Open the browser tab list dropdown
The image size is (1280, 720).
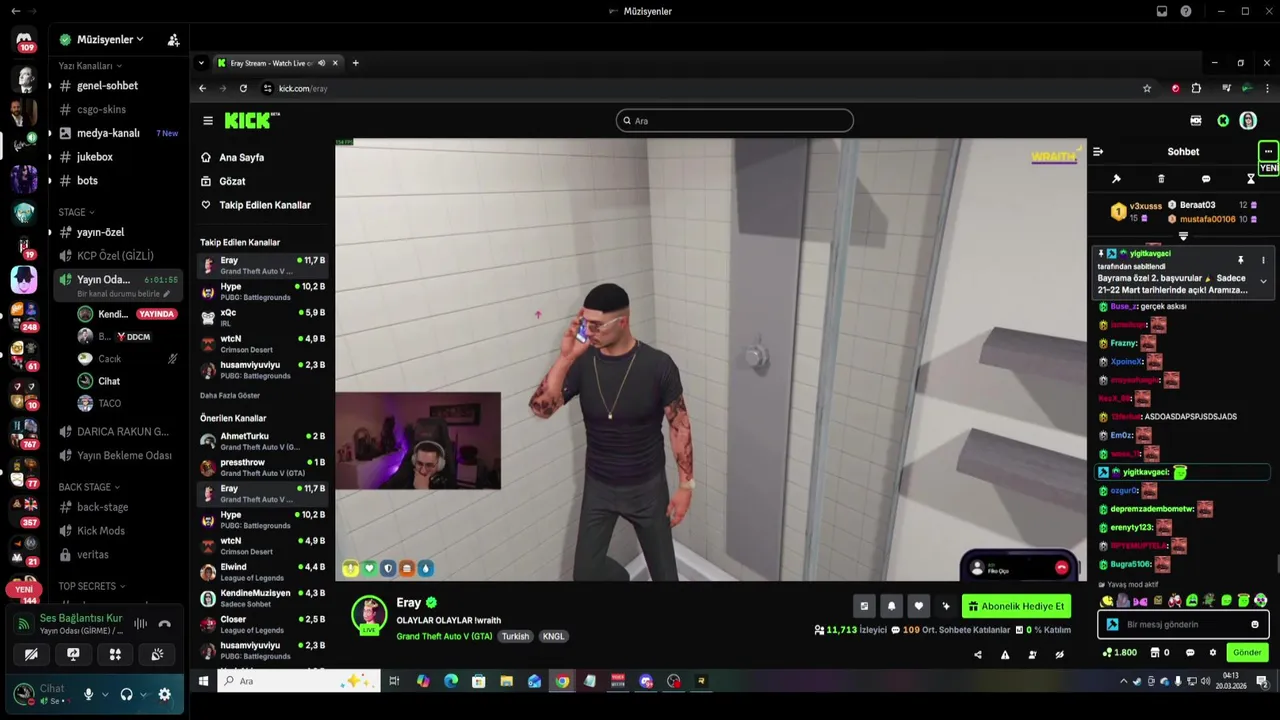coord(201,63)
